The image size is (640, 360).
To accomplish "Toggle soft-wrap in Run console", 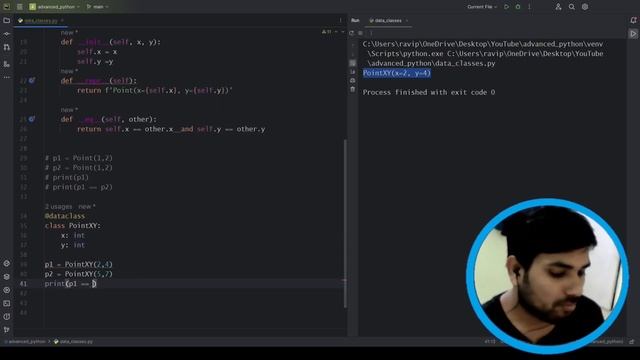I will [x=353, y=63].
